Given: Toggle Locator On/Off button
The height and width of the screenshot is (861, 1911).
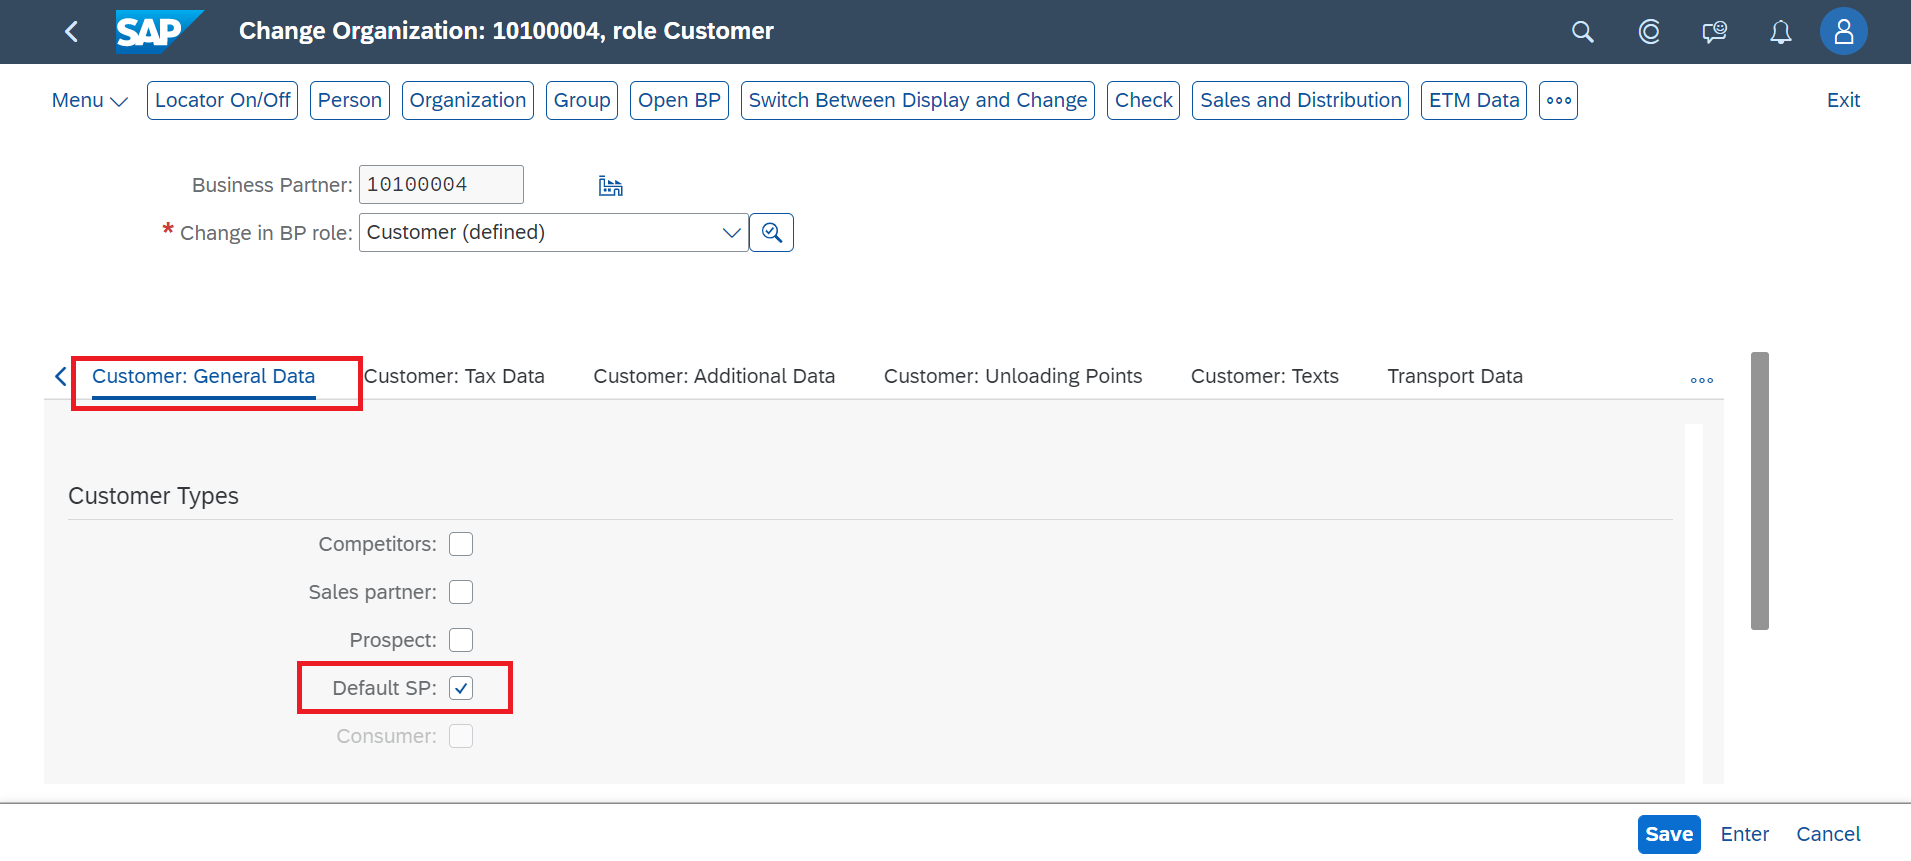Looking at the screenshot, I should point(222,100).
